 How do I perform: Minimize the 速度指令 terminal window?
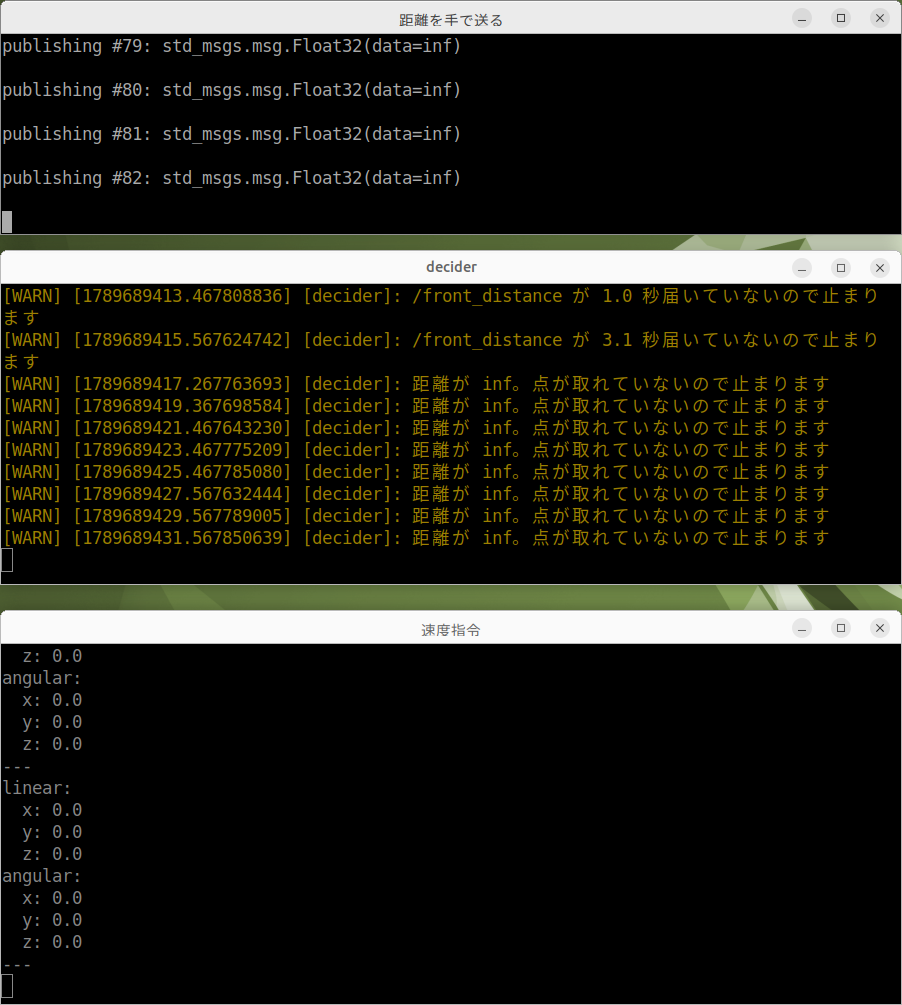[x=801, y=628]
